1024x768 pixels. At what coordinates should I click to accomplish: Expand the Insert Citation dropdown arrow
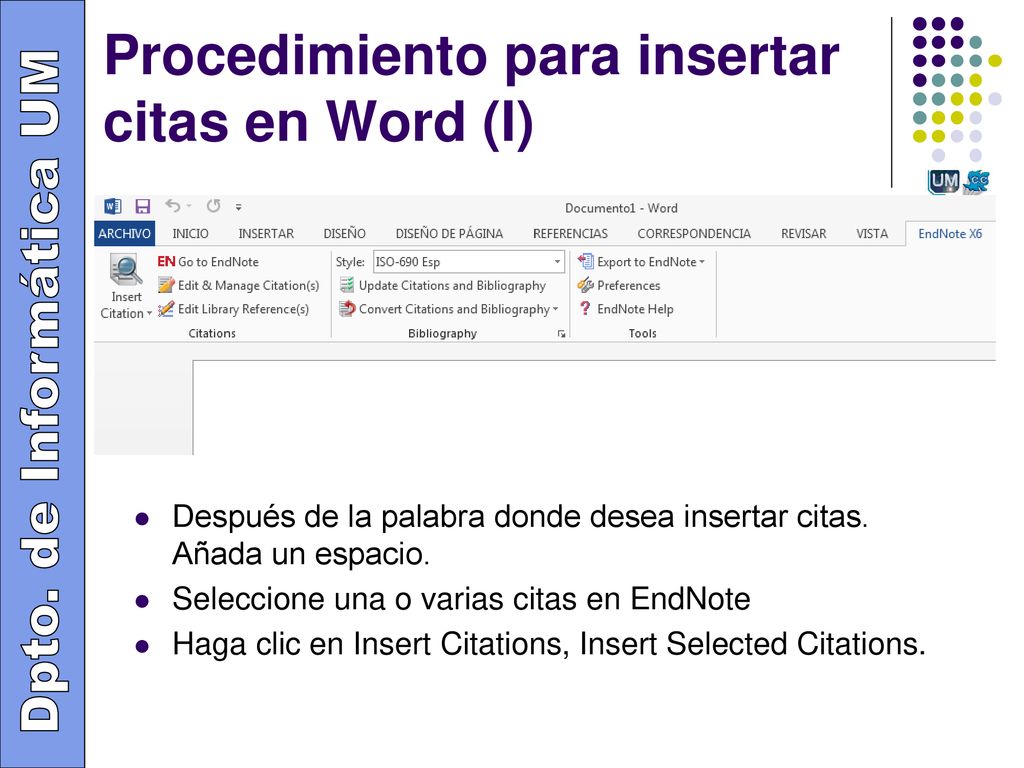pyautogui.click(x=150, y=313)
